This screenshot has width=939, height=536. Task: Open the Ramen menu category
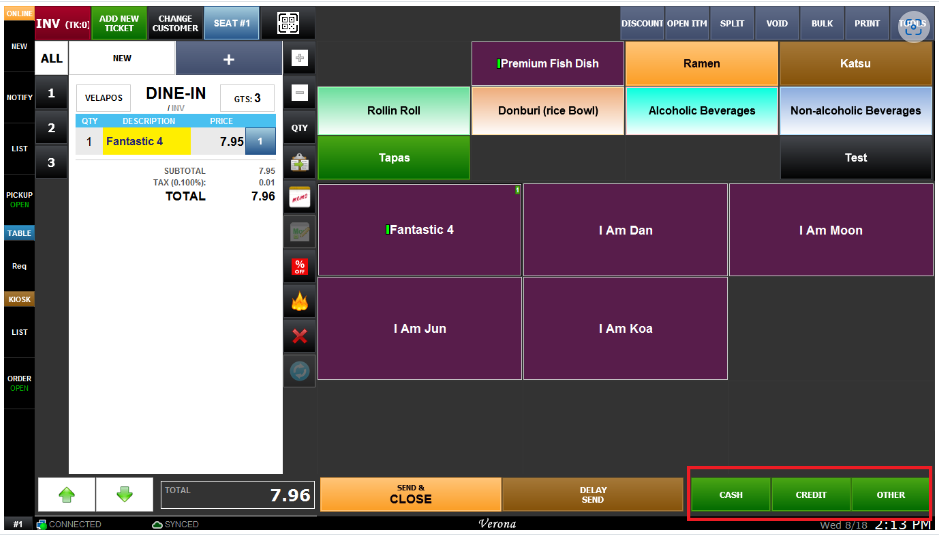tap(701, 64)
